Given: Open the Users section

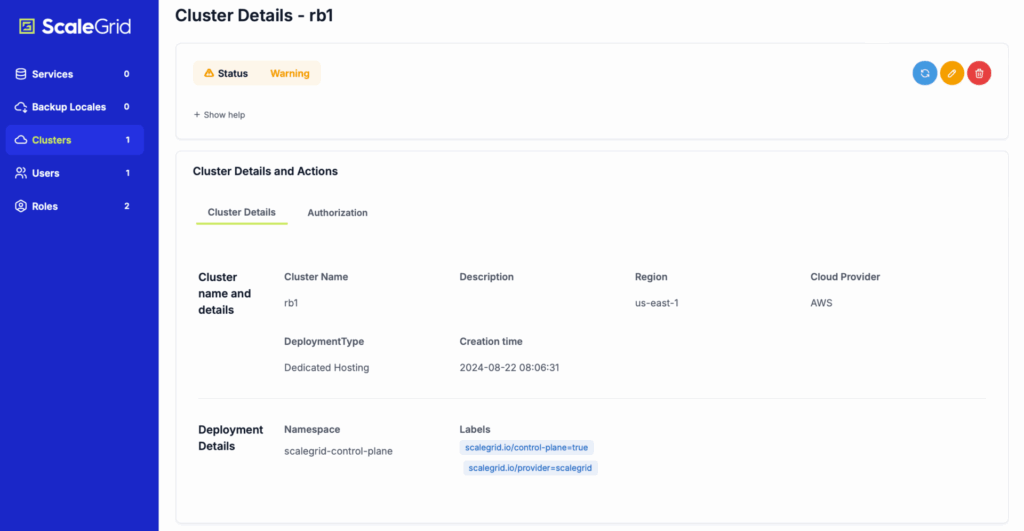Looking at the screenshot, I should click(x=46, y=173).
